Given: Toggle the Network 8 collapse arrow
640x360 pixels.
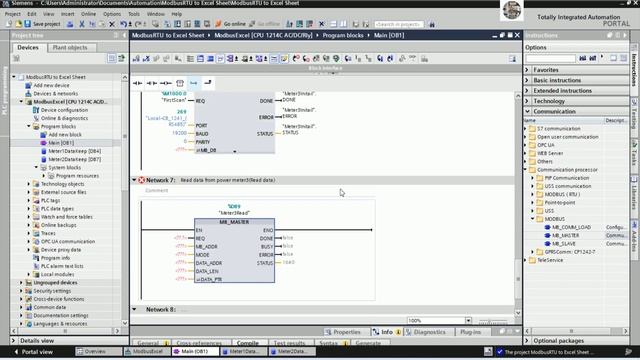Looking at the screenshot, I should (x=134, y=309).
